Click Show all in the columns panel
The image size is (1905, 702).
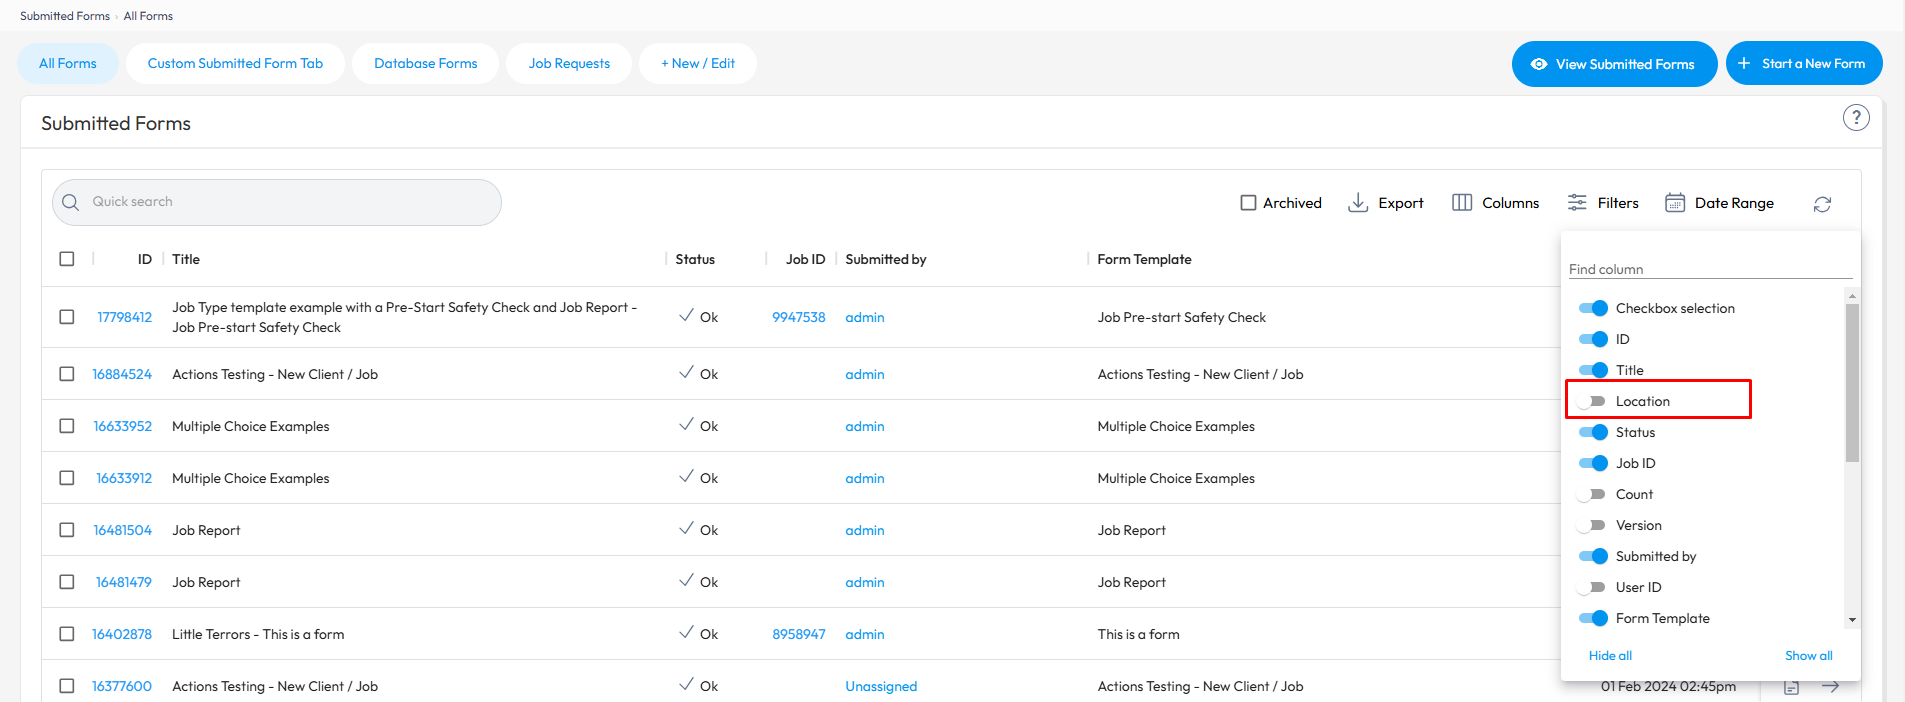point(1809,655)
